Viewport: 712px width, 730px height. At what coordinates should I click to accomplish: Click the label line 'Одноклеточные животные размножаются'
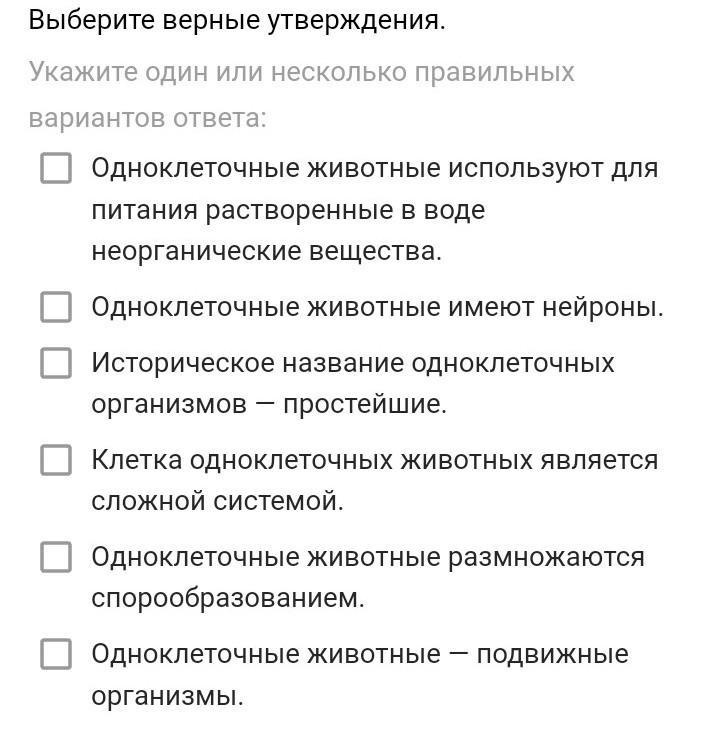click(x=367, y=557)
